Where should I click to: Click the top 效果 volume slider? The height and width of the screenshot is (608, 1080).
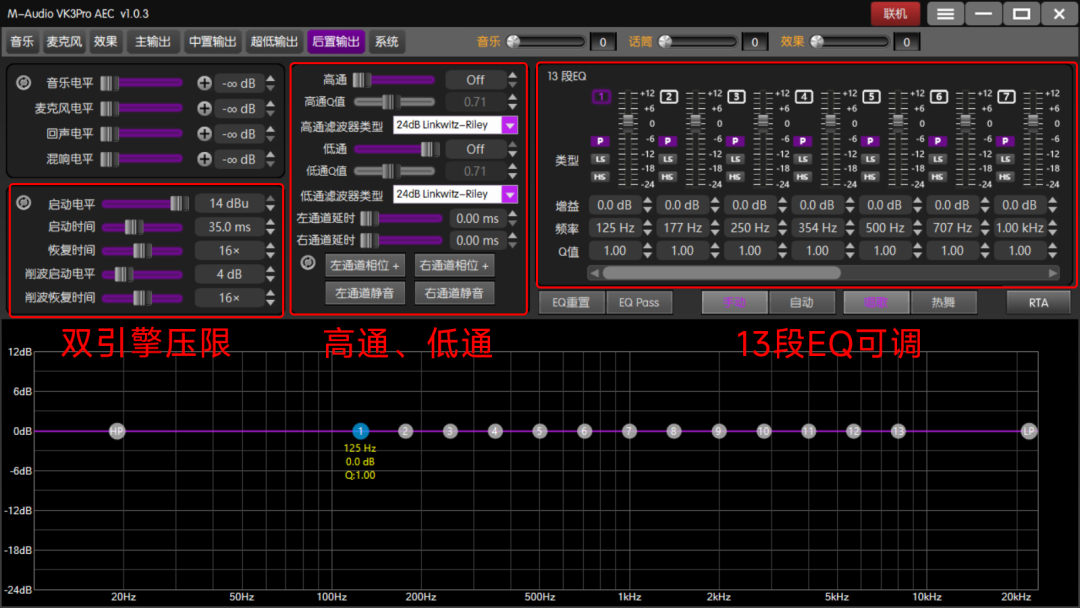(x=849, y=42)
